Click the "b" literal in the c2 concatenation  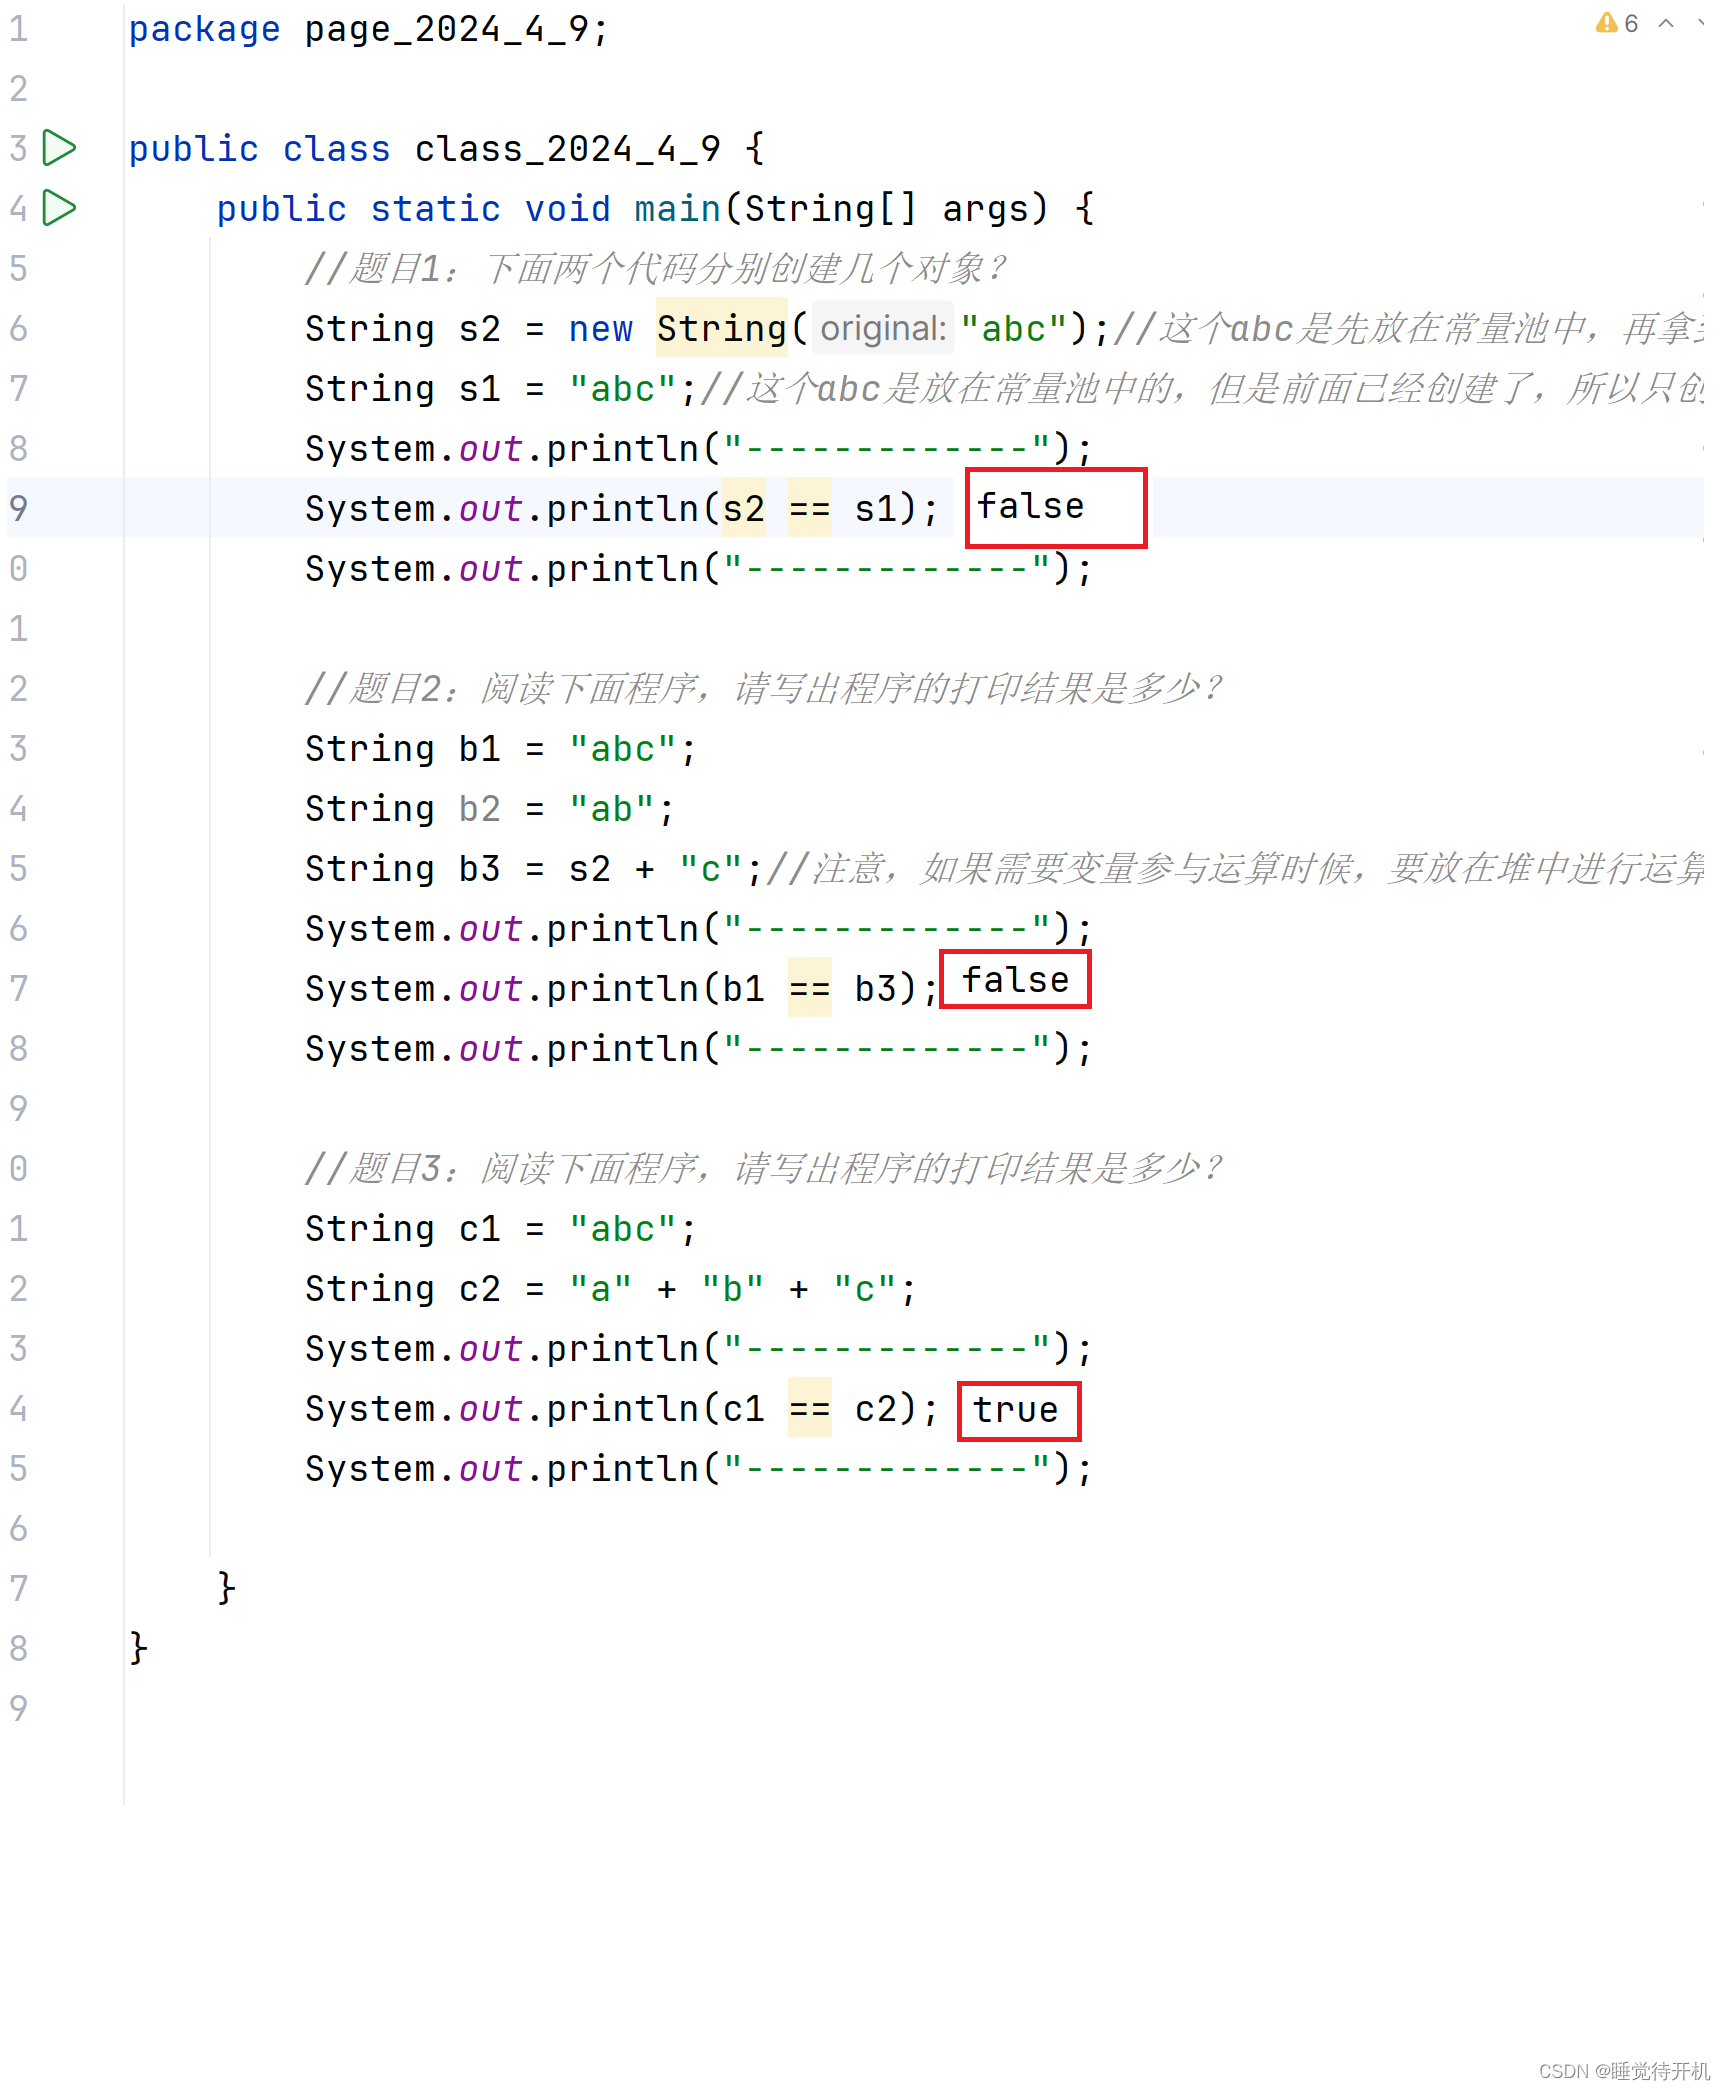coord(732,1289)
